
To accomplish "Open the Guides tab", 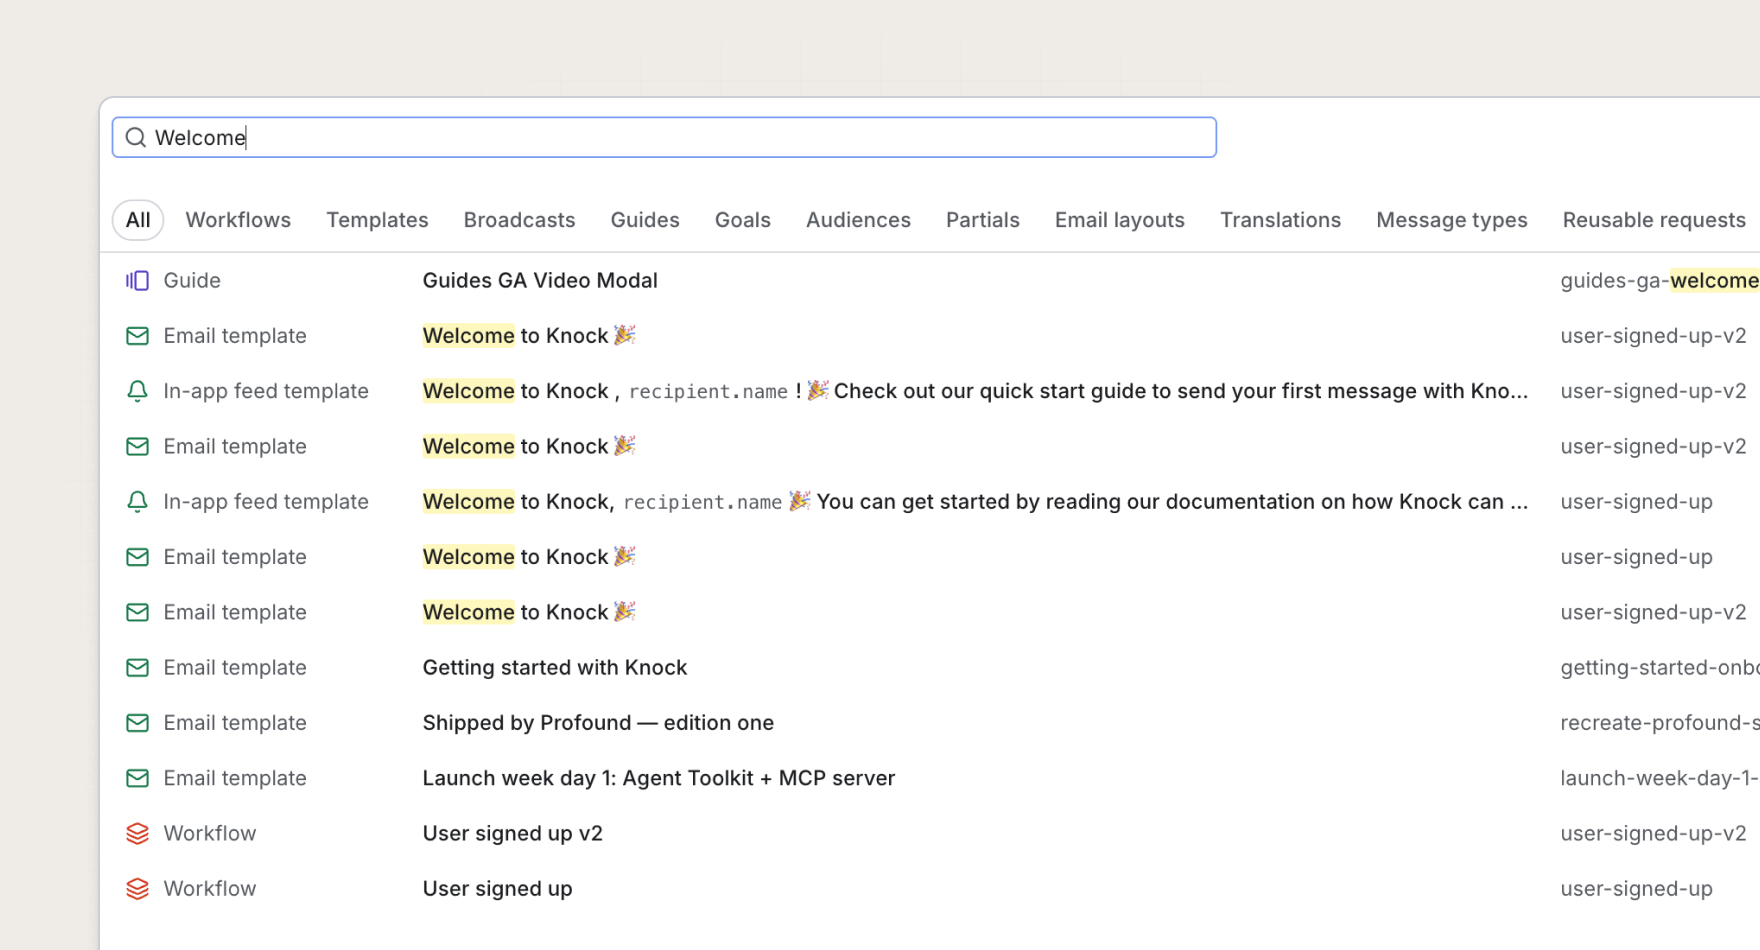I will pos(645,220).
